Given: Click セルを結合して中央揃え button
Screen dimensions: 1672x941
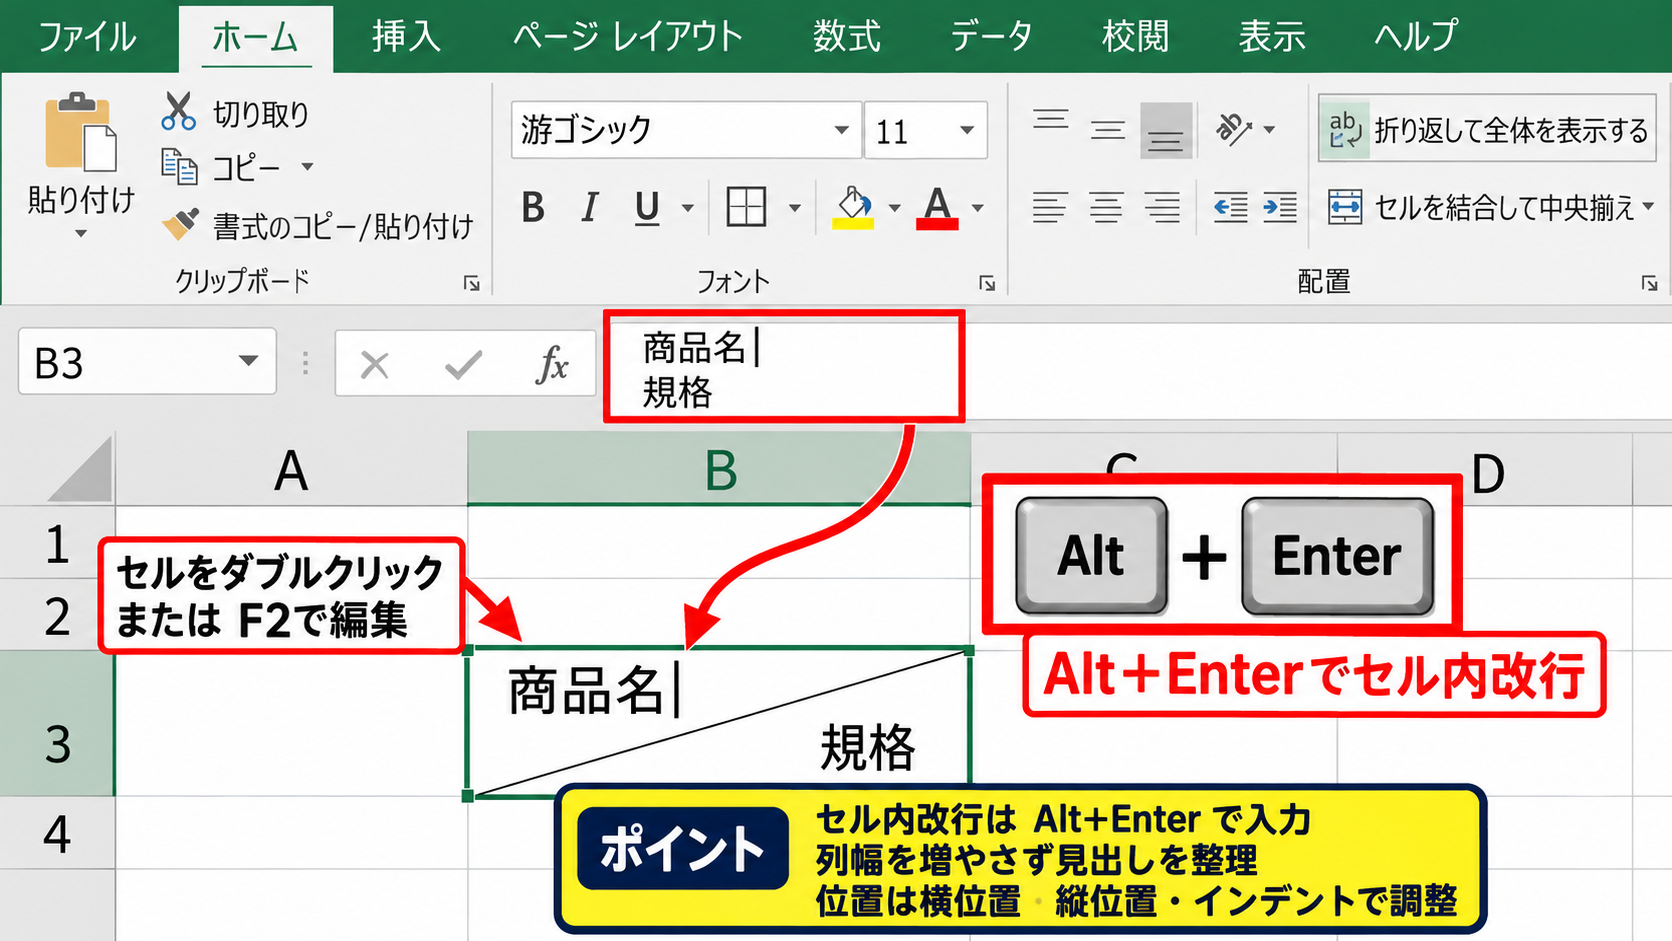Looking at the screenshot, I should (1481, 208).
